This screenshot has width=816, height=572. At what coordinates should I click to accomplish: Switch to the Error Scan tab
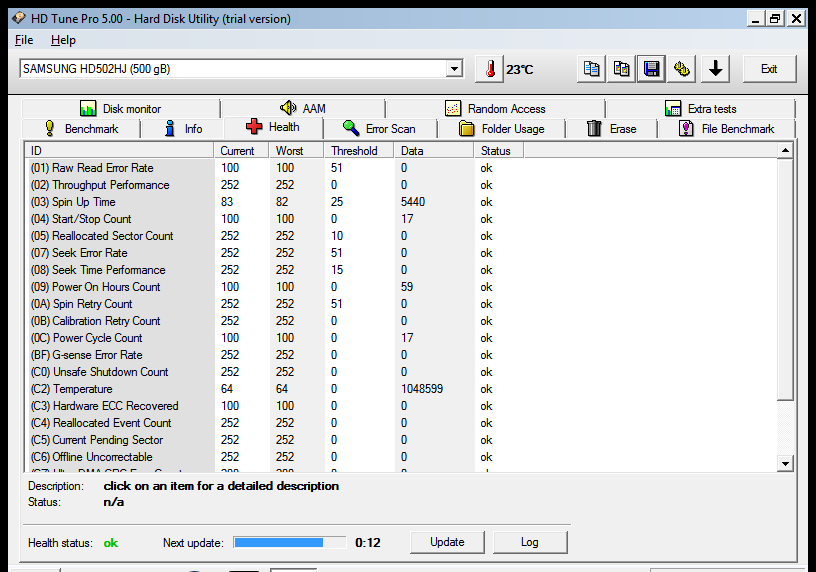pyautogui.click(x=379, y=129)
